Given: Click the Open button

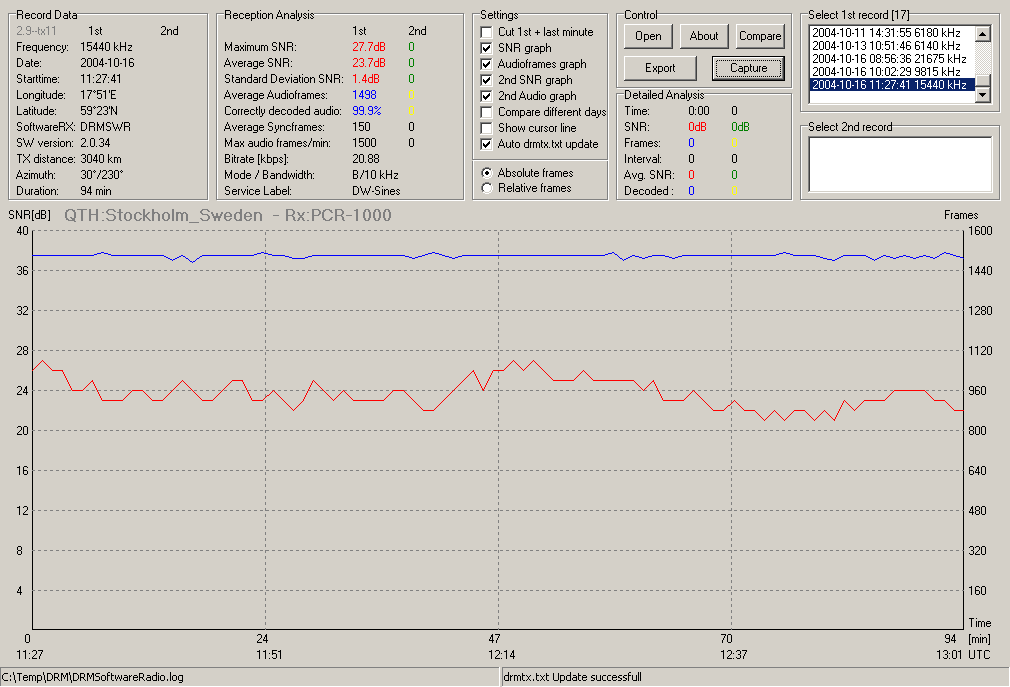Looking at the screenshot, I should (648, 36).
